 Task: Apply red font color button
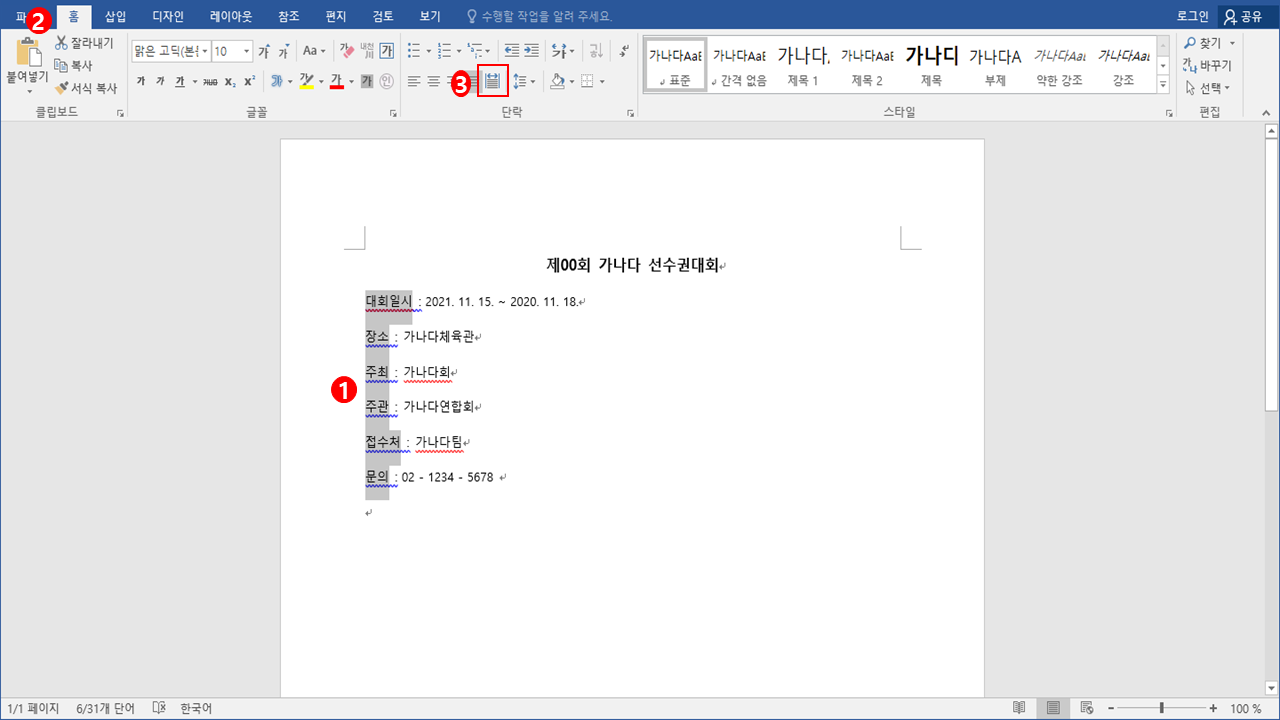[337, 81]
